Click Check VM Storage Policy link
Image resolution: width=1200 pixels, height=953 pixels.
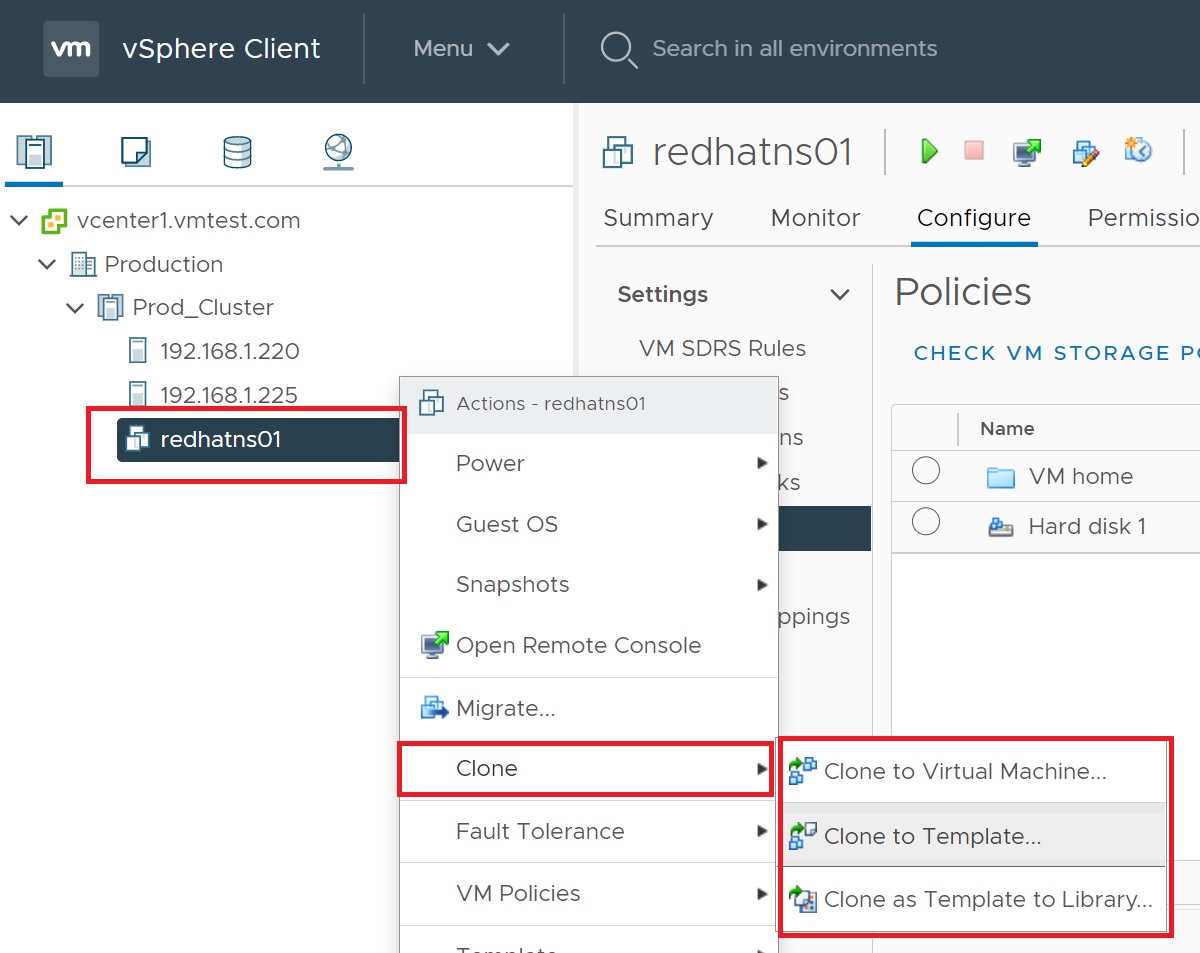point(1055,353)
